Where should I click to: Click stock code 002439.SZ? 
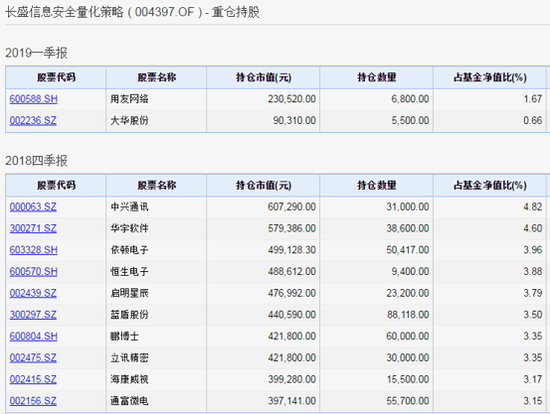tap(33, 293)
